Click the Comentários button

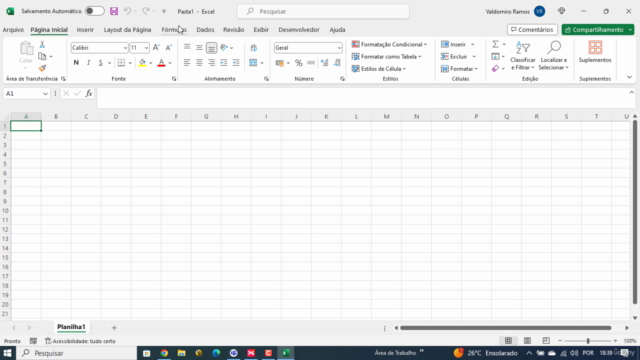coord(532,30)
